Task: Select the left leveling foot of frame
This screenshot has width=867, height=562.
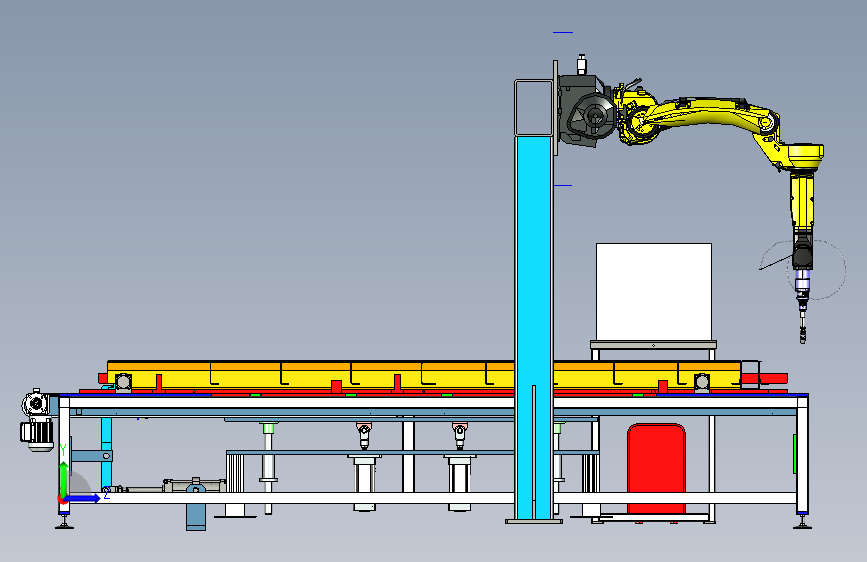Action: pyautogui.click(x=64, y=522)
